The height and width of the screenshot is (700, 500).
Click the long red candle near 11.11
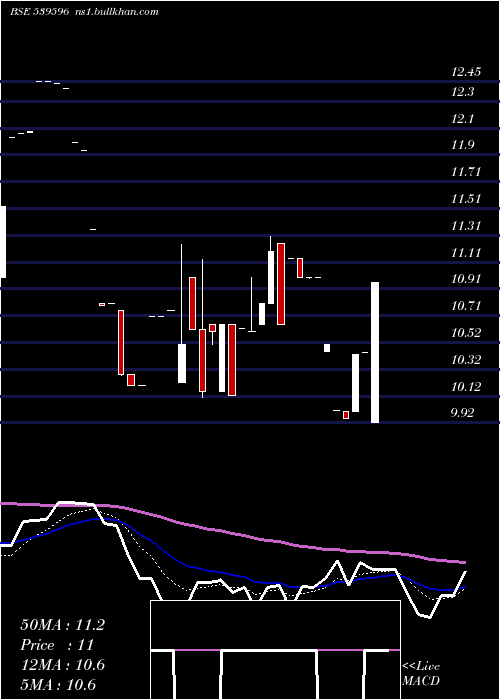pos(281,284)
